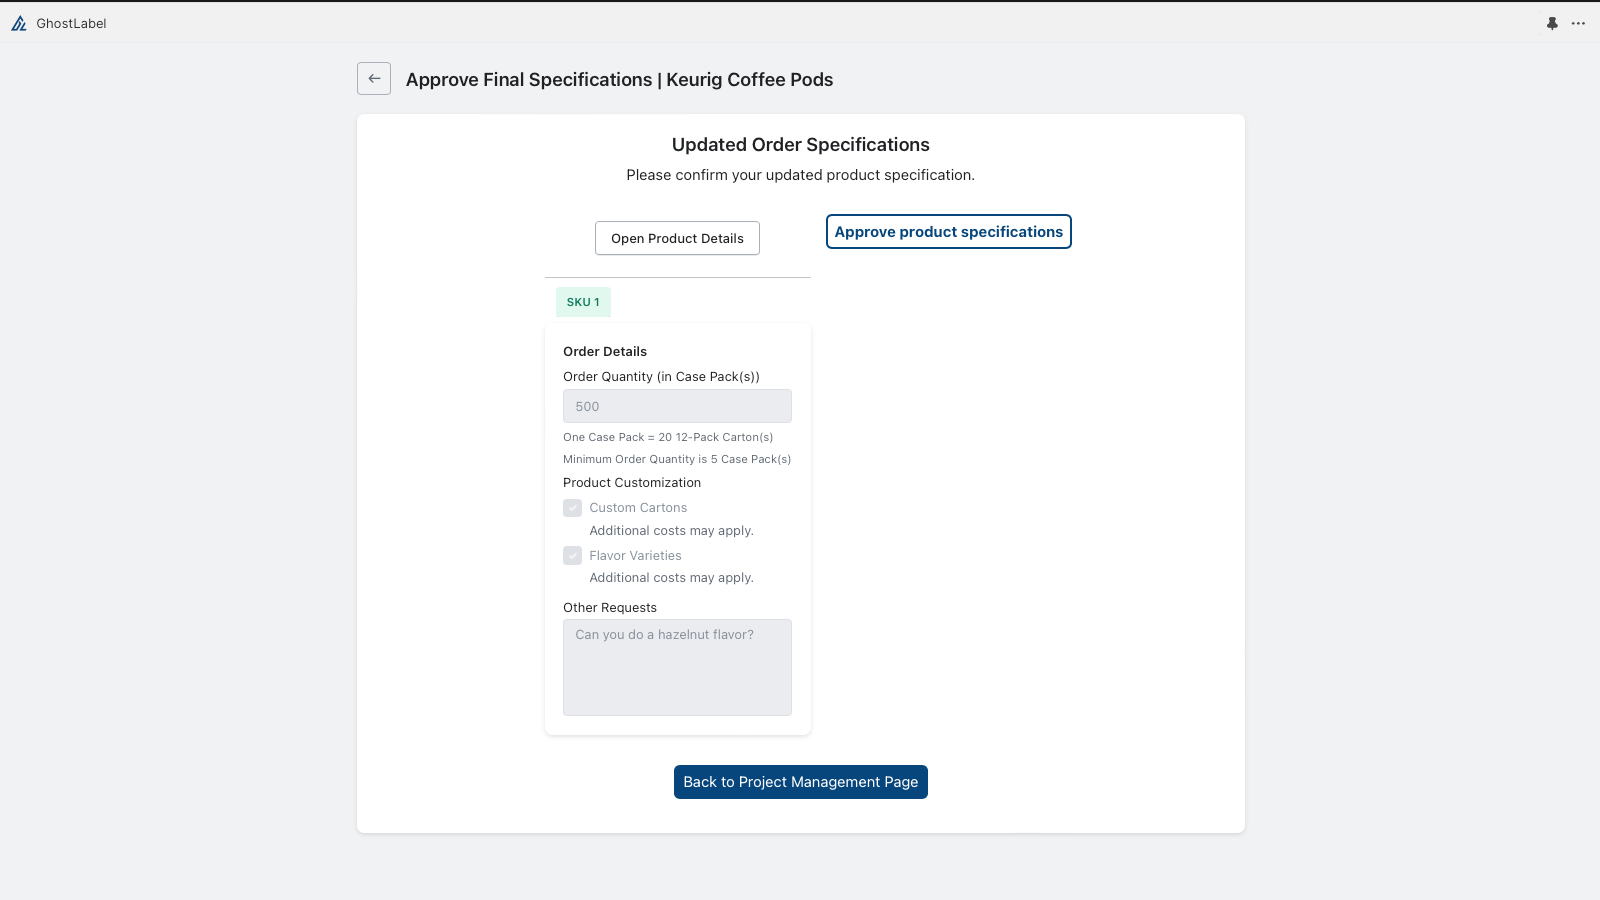Click the Custom Cartons label text
Screen dimensions: 1600x900
[638, 508]
